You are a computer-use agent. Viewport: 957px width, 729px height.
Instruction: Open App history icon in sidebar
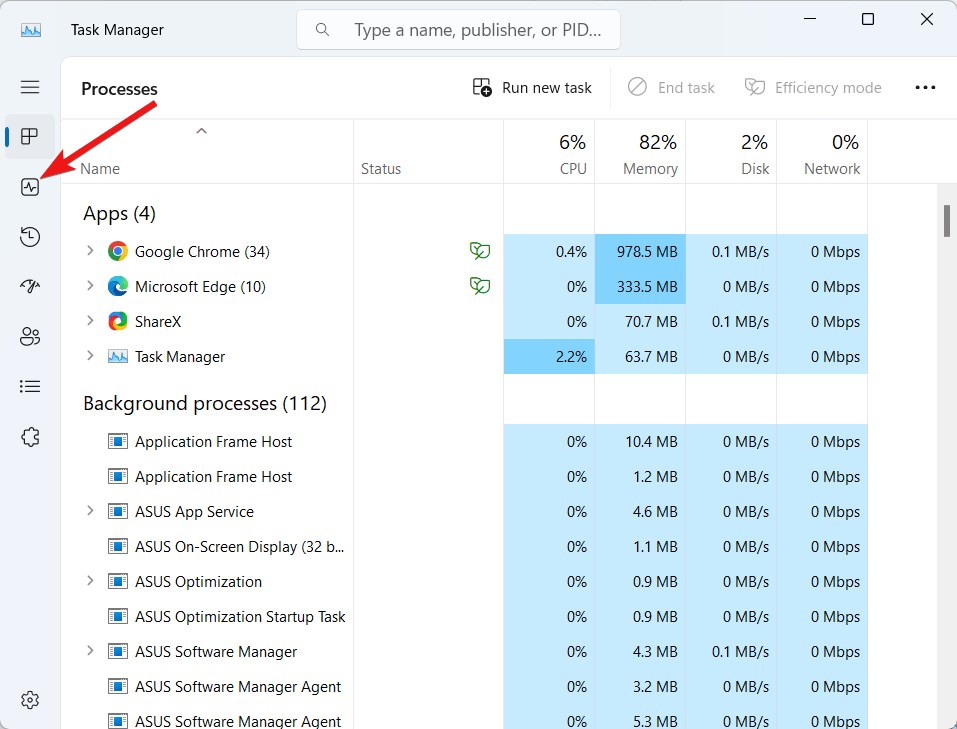30,237
